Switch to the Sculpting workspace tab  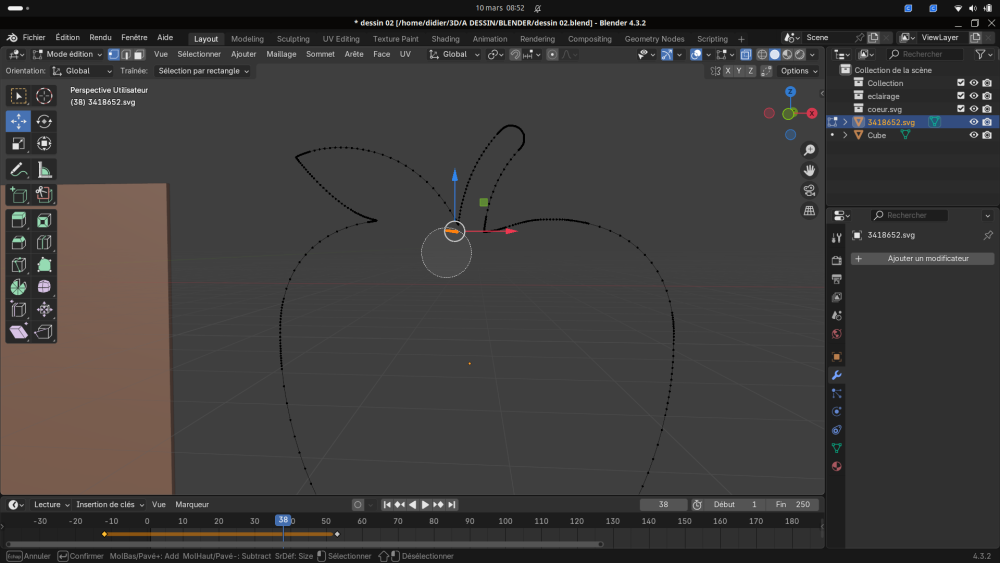pos(293,39)
